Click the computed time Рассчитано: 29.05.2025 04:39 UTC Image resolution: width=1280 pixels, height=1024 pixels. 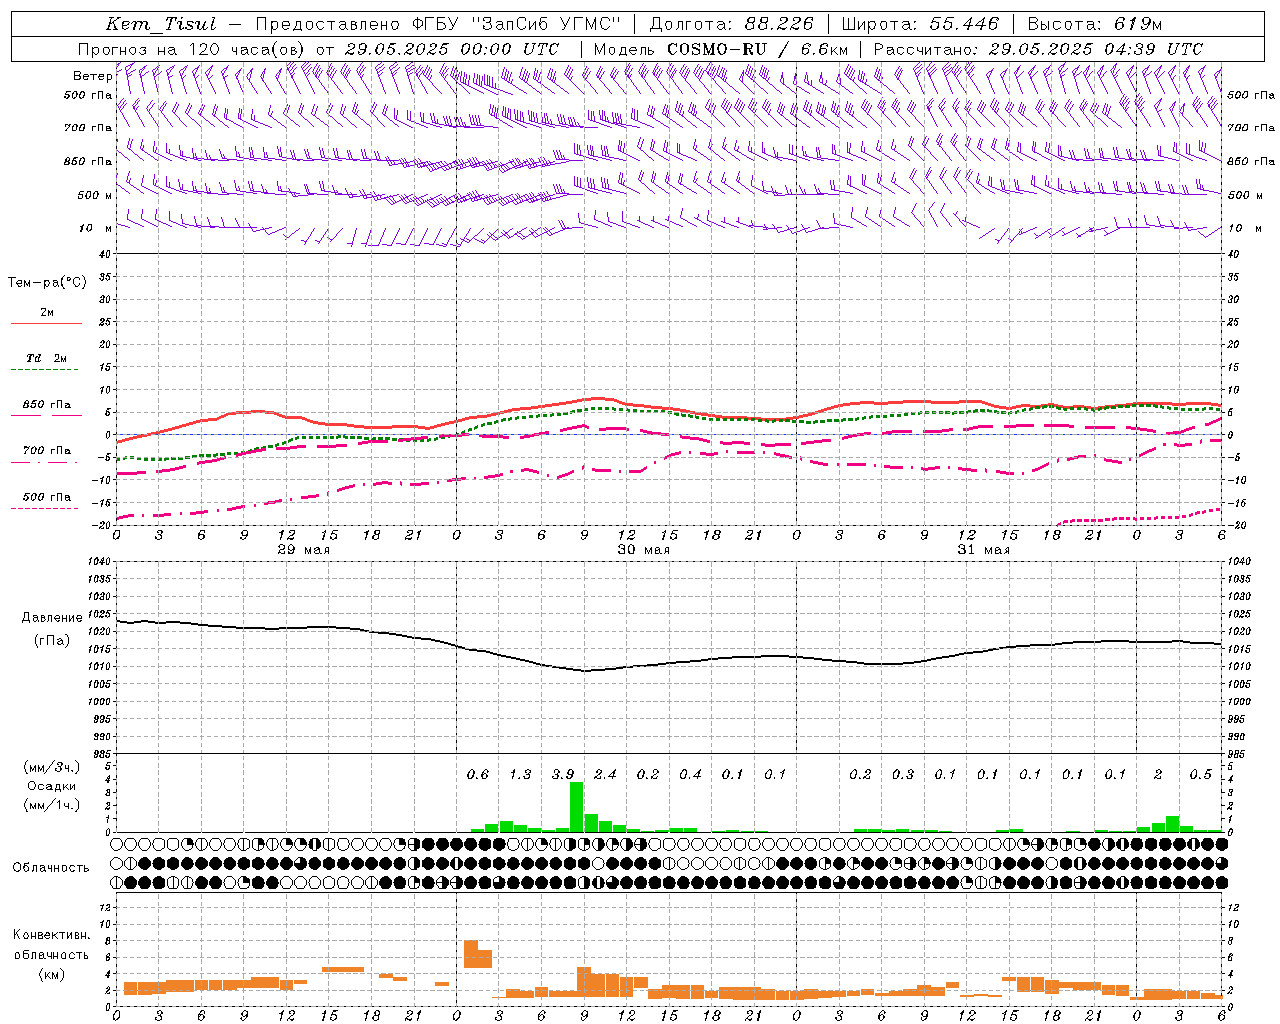coord(1038,49)
